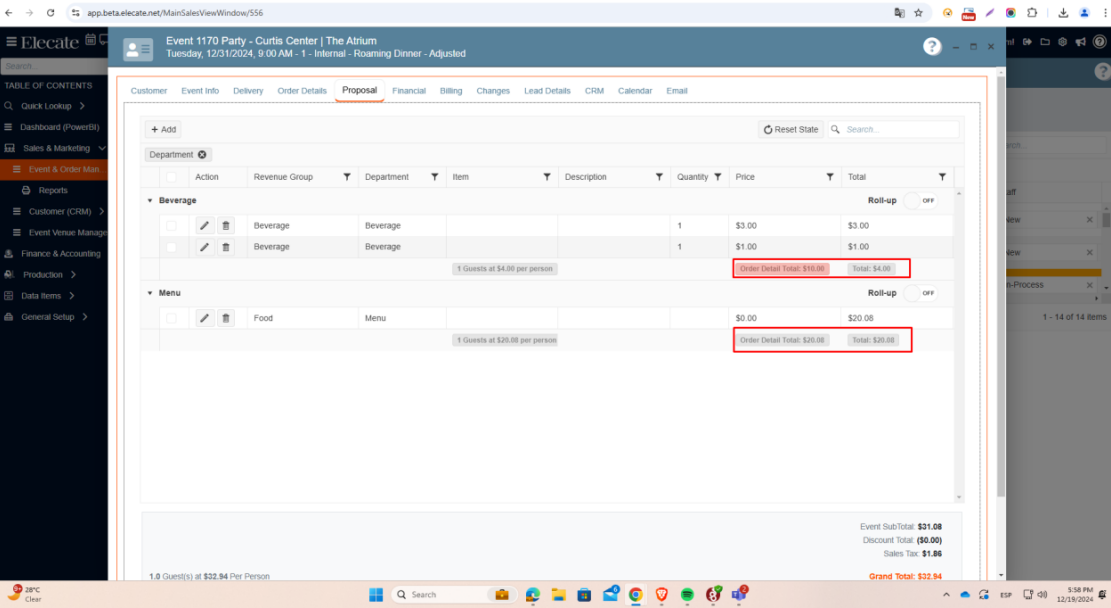
Task: Open the Delivery tab
Action: [x=248, y=91]
